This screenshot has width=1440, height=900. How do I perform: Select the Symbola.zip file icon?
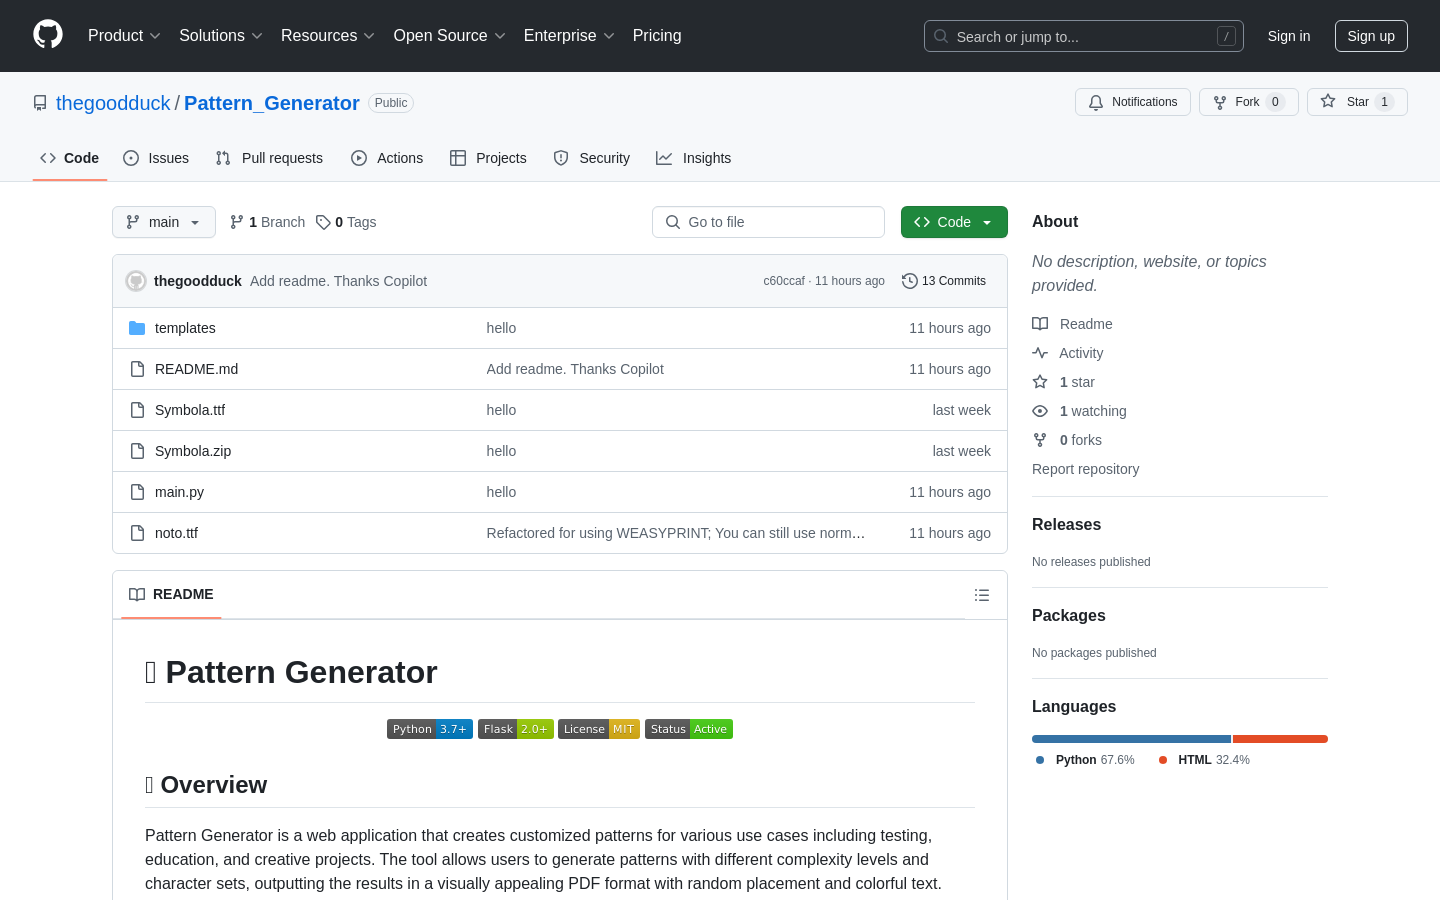[137, 451]
